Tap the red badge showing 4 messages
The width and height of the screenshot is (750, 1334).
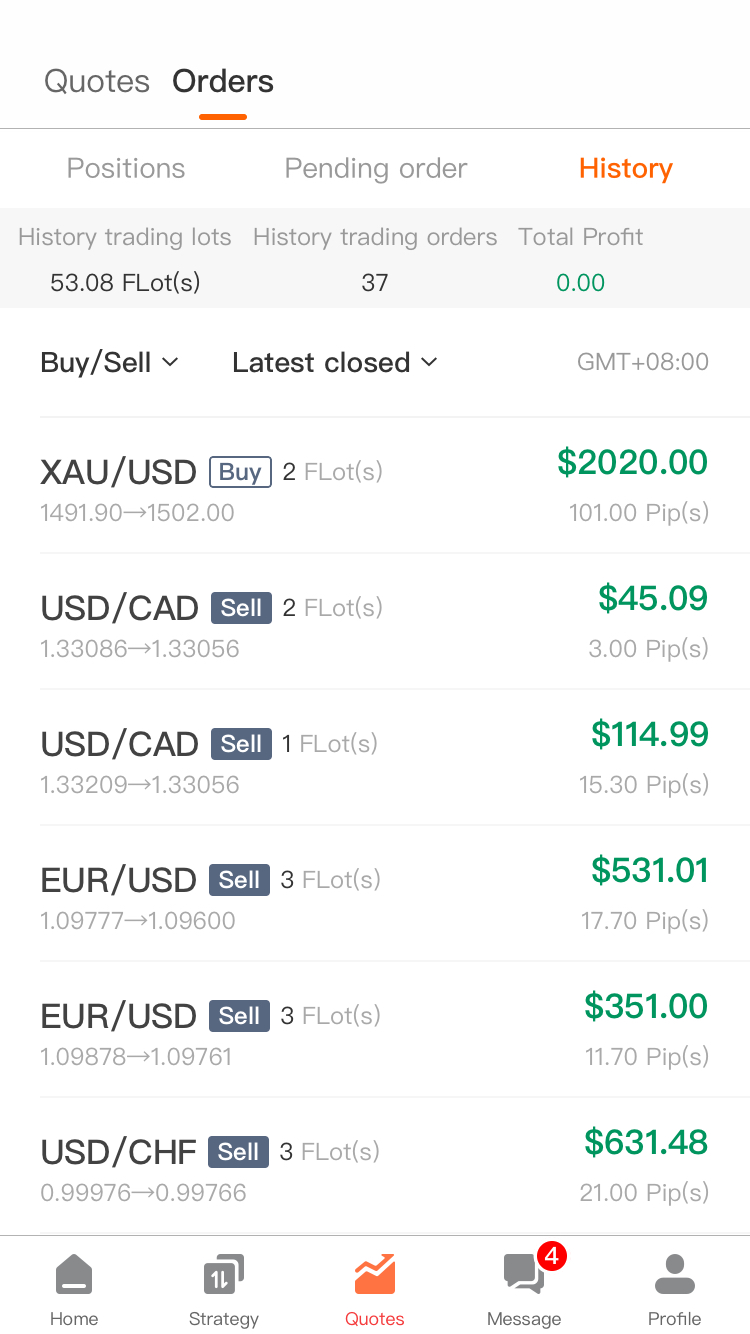[552, 1255]
